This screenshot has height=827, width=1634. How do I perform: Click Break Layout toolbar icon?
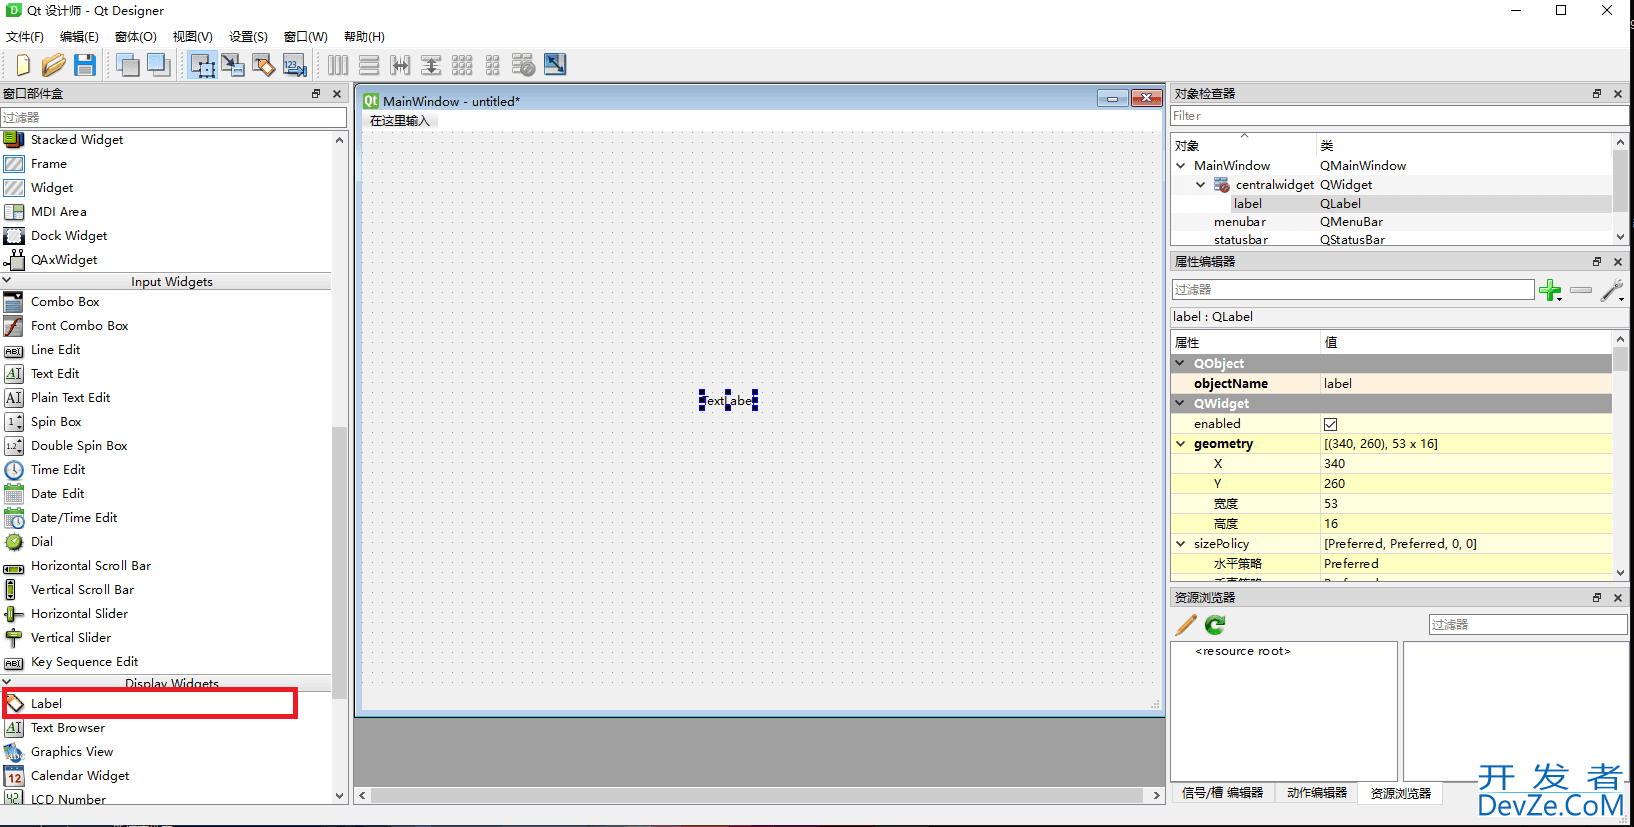(x=524, y=65)
